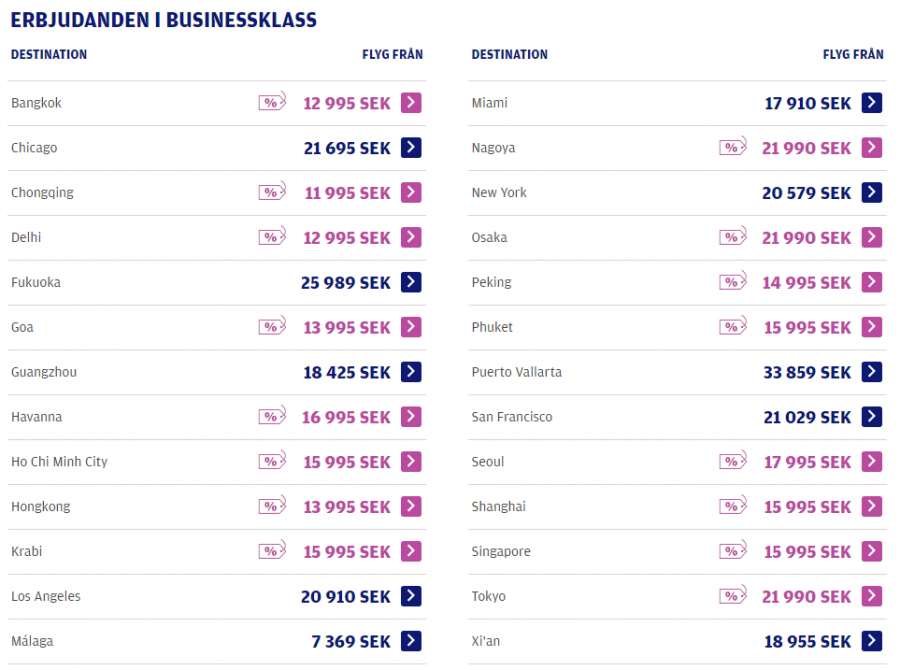Click the Fukuoka price 25 989 SEK
Image resolution: width=900 pixels, height=670 pixels.
[346, 283]
